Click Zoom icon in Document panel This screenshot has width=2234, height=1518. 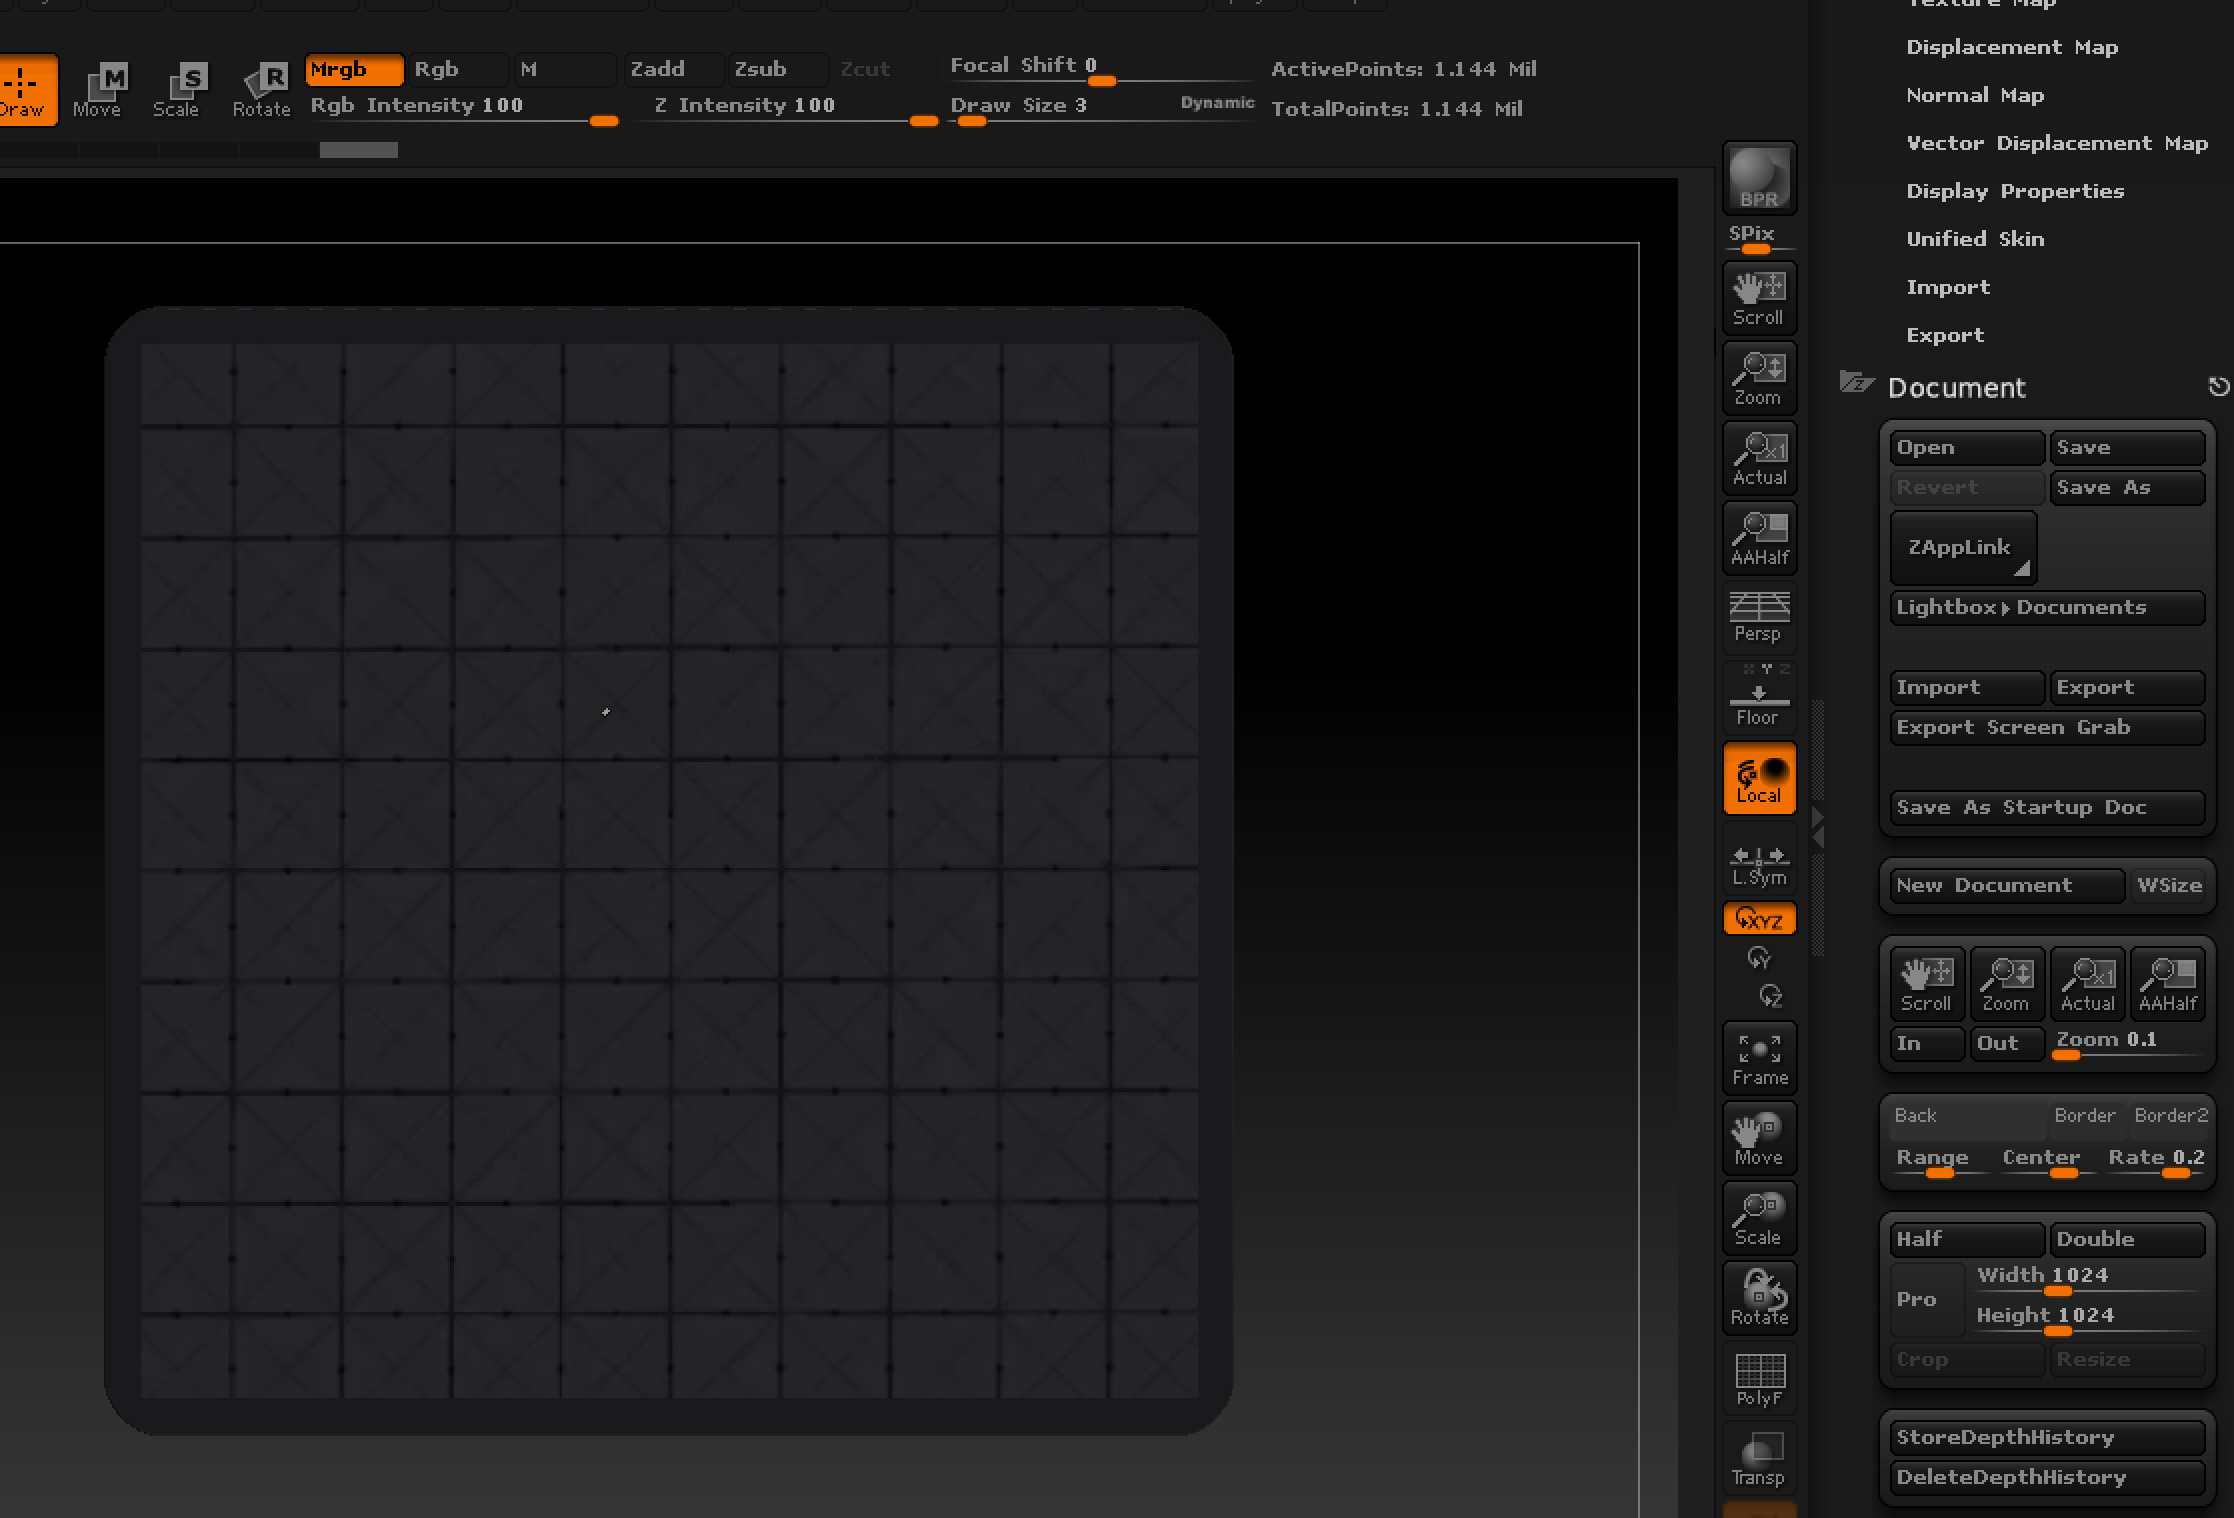tap(2007, 983)
